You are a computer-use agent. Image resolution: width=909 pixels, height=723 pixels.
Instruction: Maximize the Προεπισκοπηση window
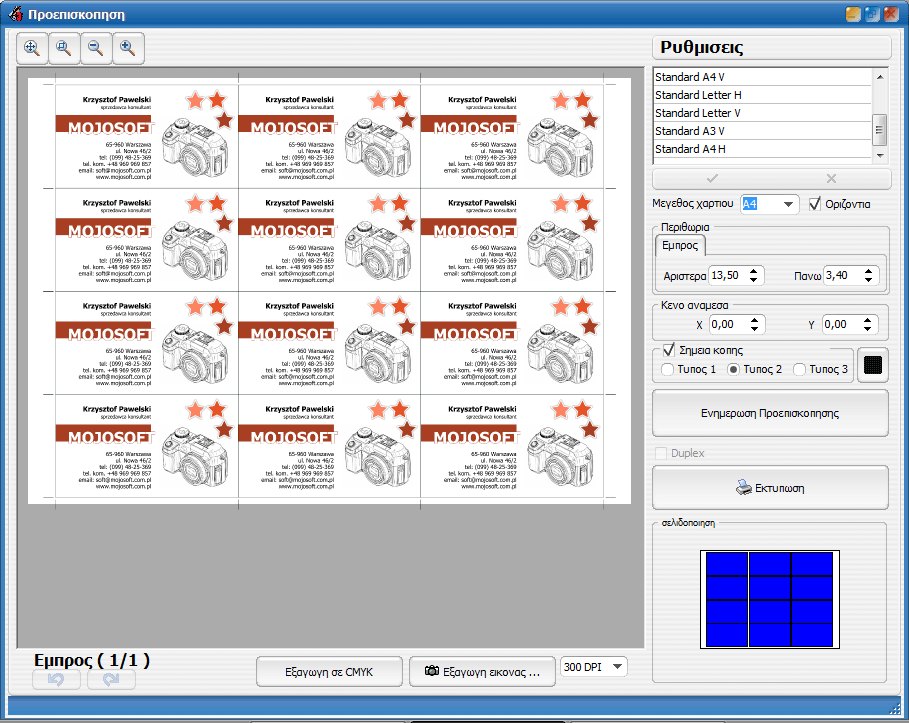pyautogui.click(x=872, y=14)
